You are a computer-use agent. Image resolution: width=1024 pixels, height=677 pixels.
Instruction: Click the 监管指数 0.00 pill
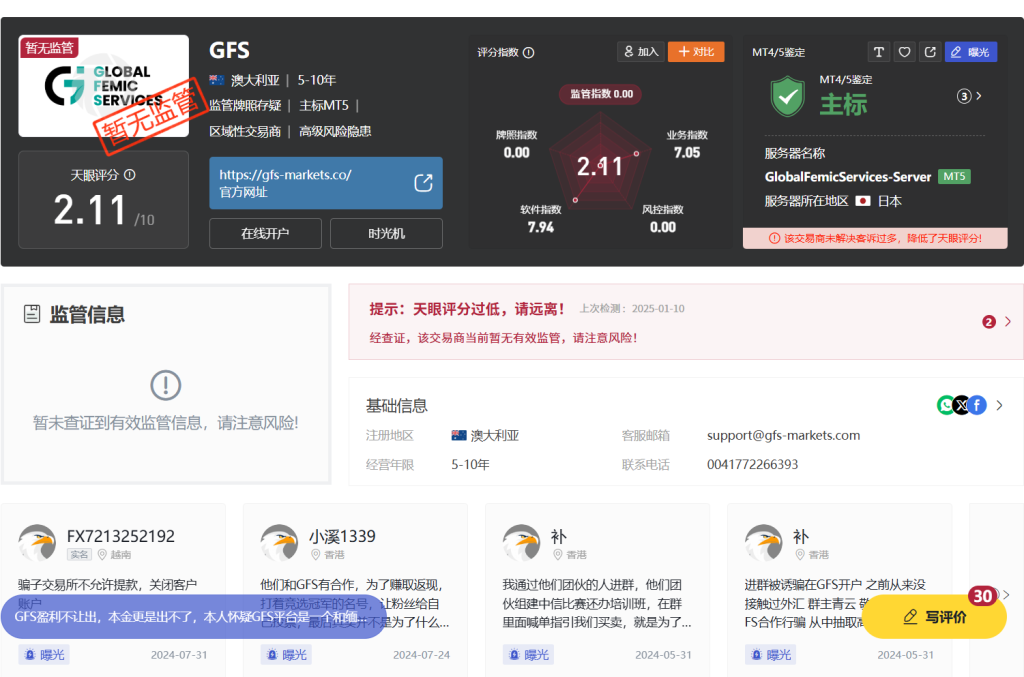coord(601,94)
